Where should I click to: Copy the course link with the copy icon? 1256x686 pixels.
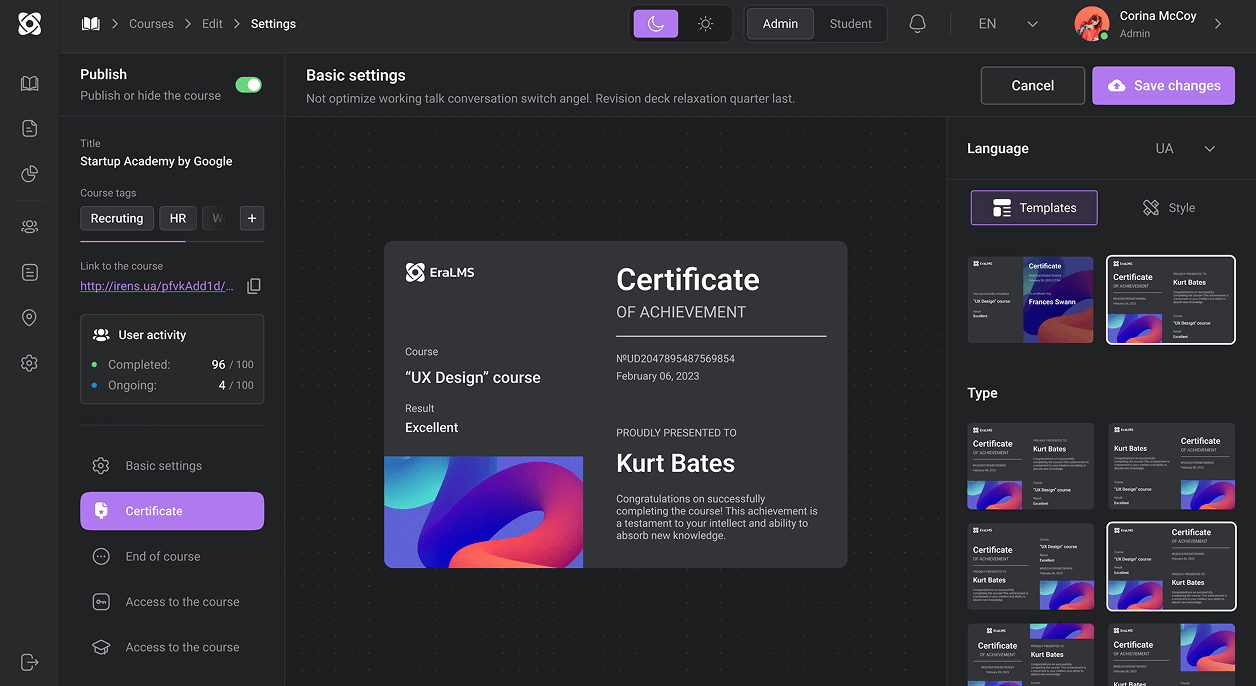pyautogui.click(x=254, y=286)
